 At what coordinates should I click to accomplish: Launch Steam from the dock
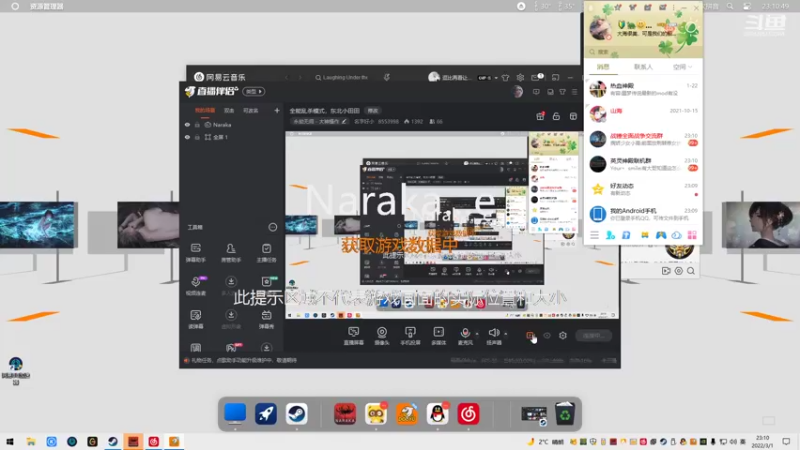coord(296,414)
